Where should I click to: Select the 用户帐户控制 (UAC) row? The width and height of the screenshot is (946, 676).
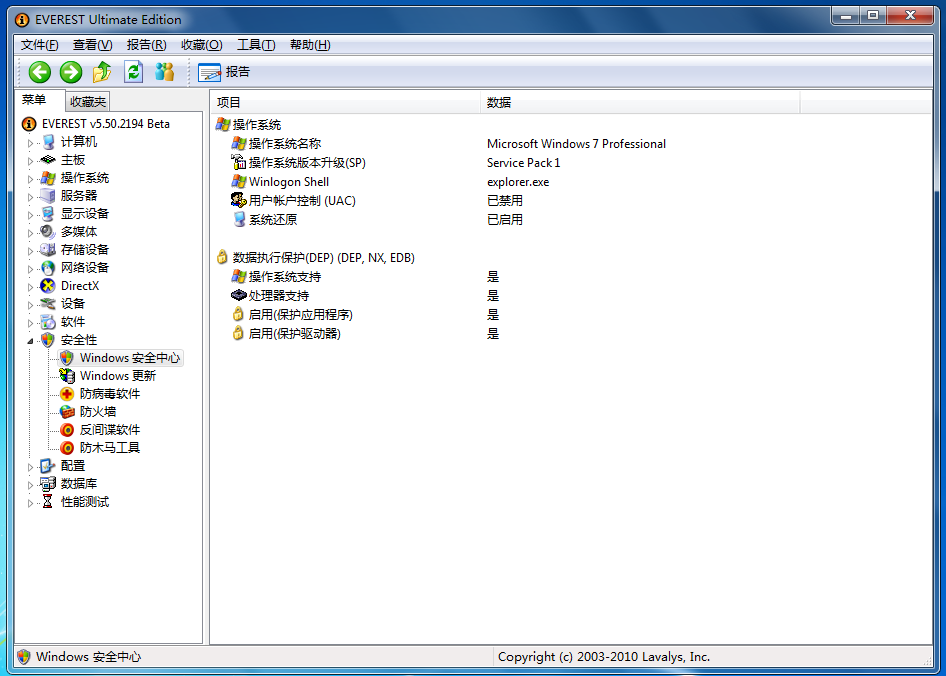(301, 201)
